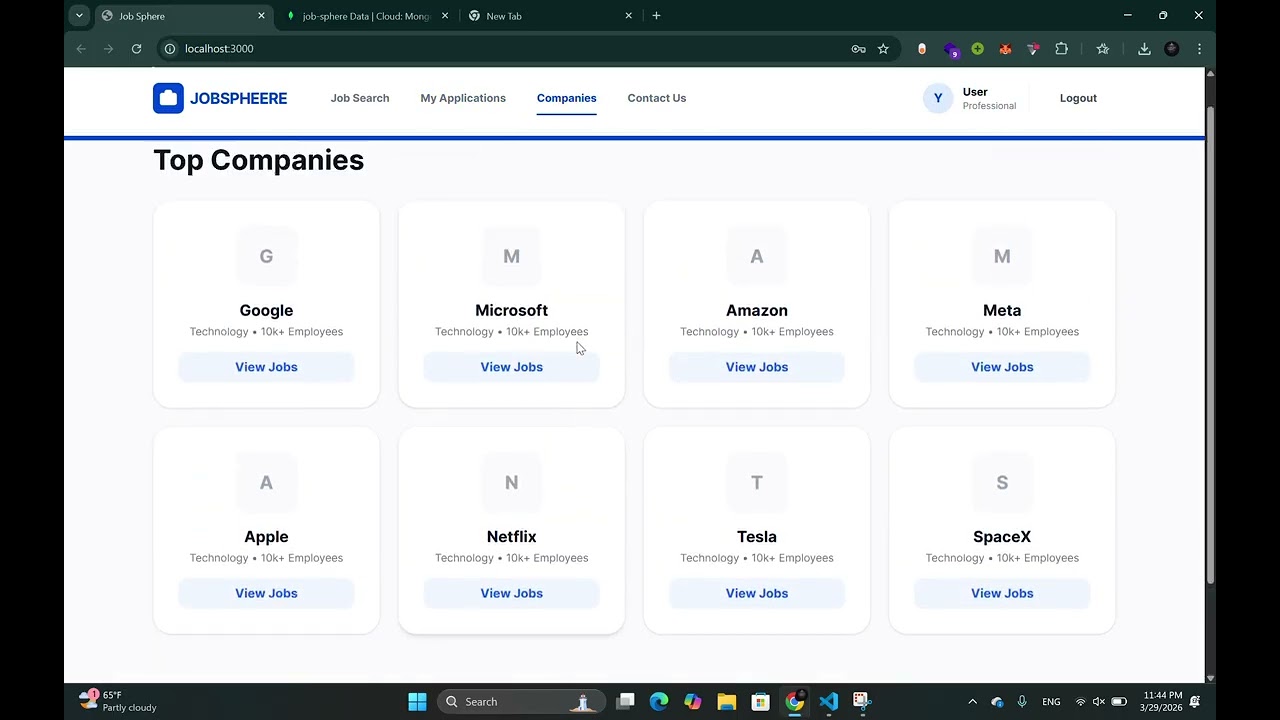Open the Chrome three-dot menu
The height and width of the screenshot is (720, 1280).
click(x=1199, y=48)
